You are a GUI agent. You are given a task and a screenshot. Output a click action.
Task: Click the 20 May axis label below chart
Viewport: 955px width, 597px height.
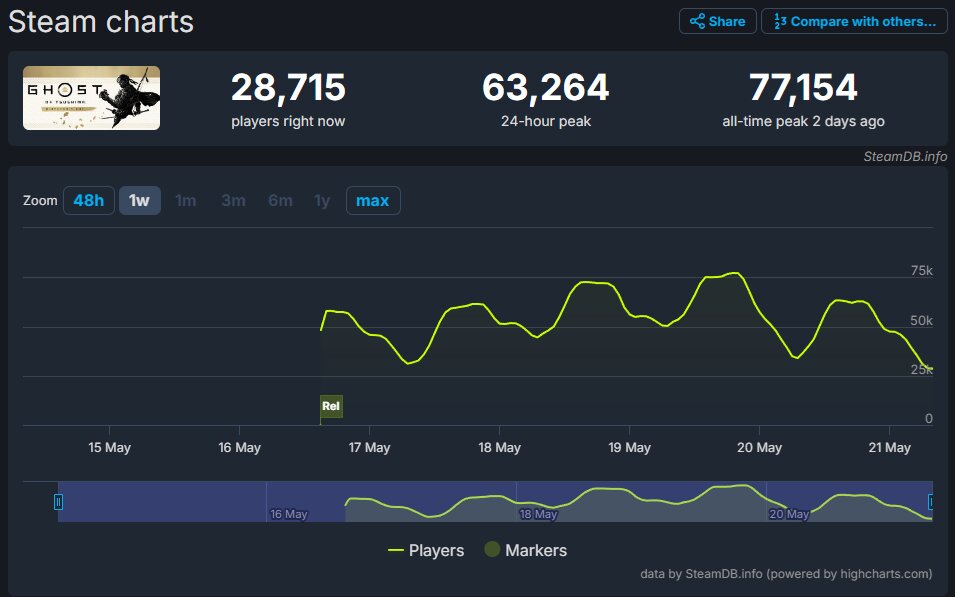point(759,448)
